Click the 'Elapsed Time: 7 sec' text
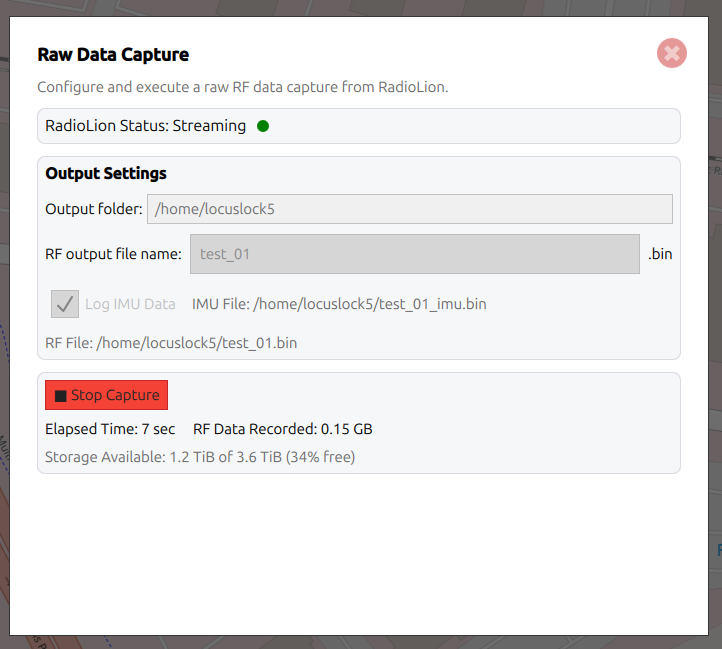Image resolution: width=722 pixels, height=649 pixels. 110,429
